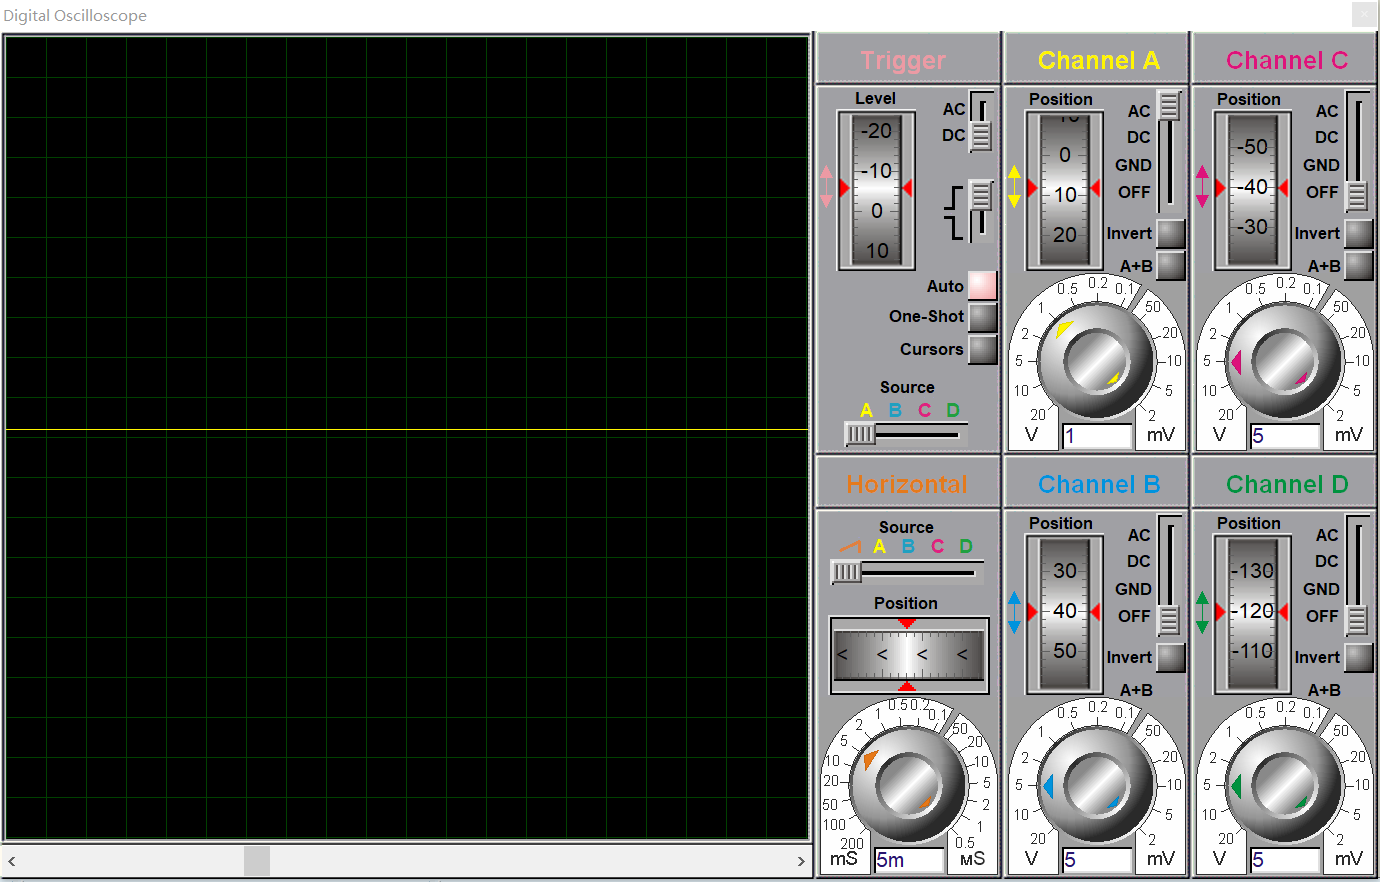
Task: Click Horizontal Source letter C
Action: pyautogui.click(x=937, y=547)
